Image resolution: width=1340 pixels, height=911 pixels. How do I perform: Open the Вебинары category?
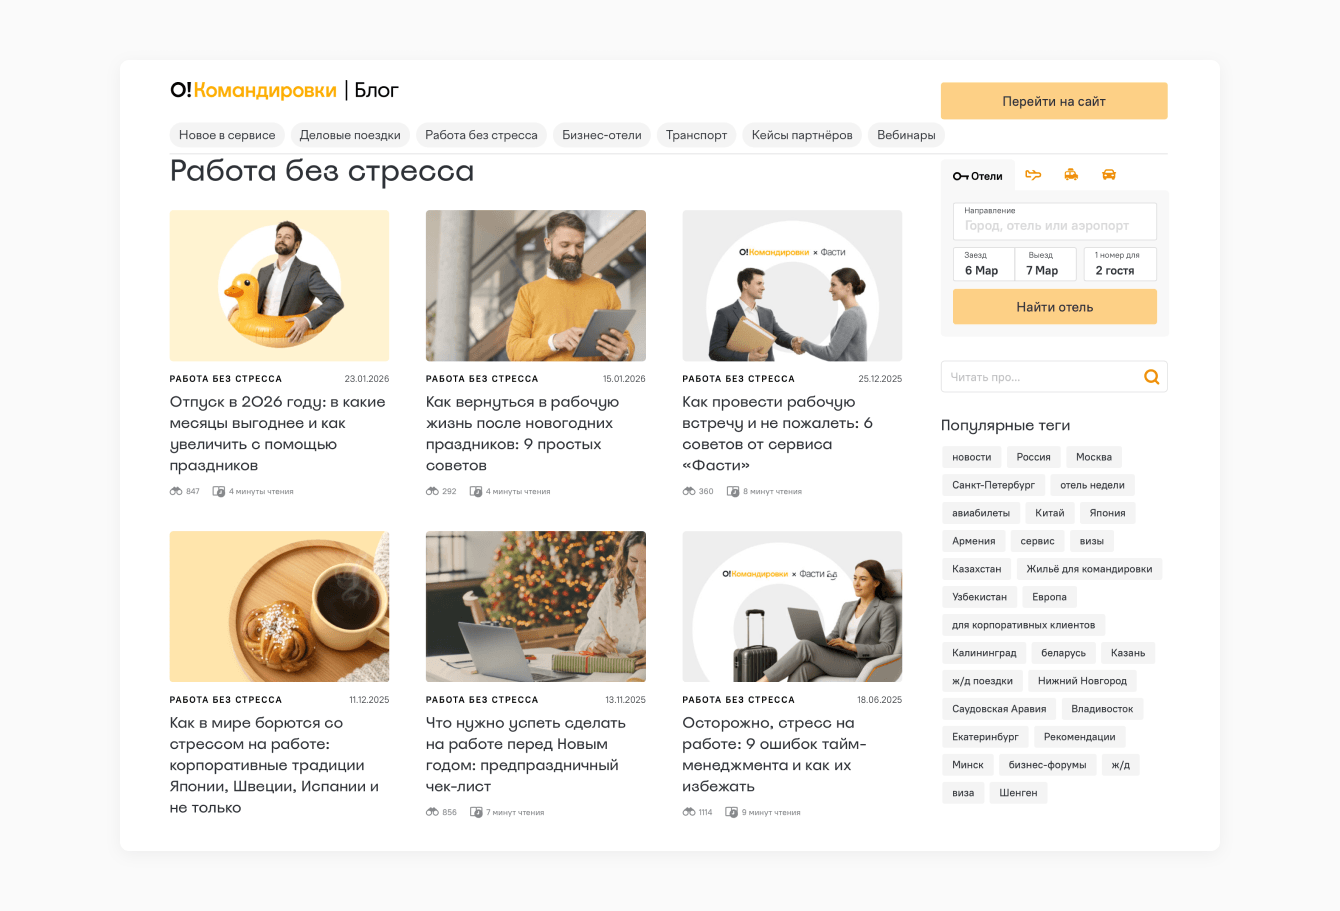tap(906, 135)
